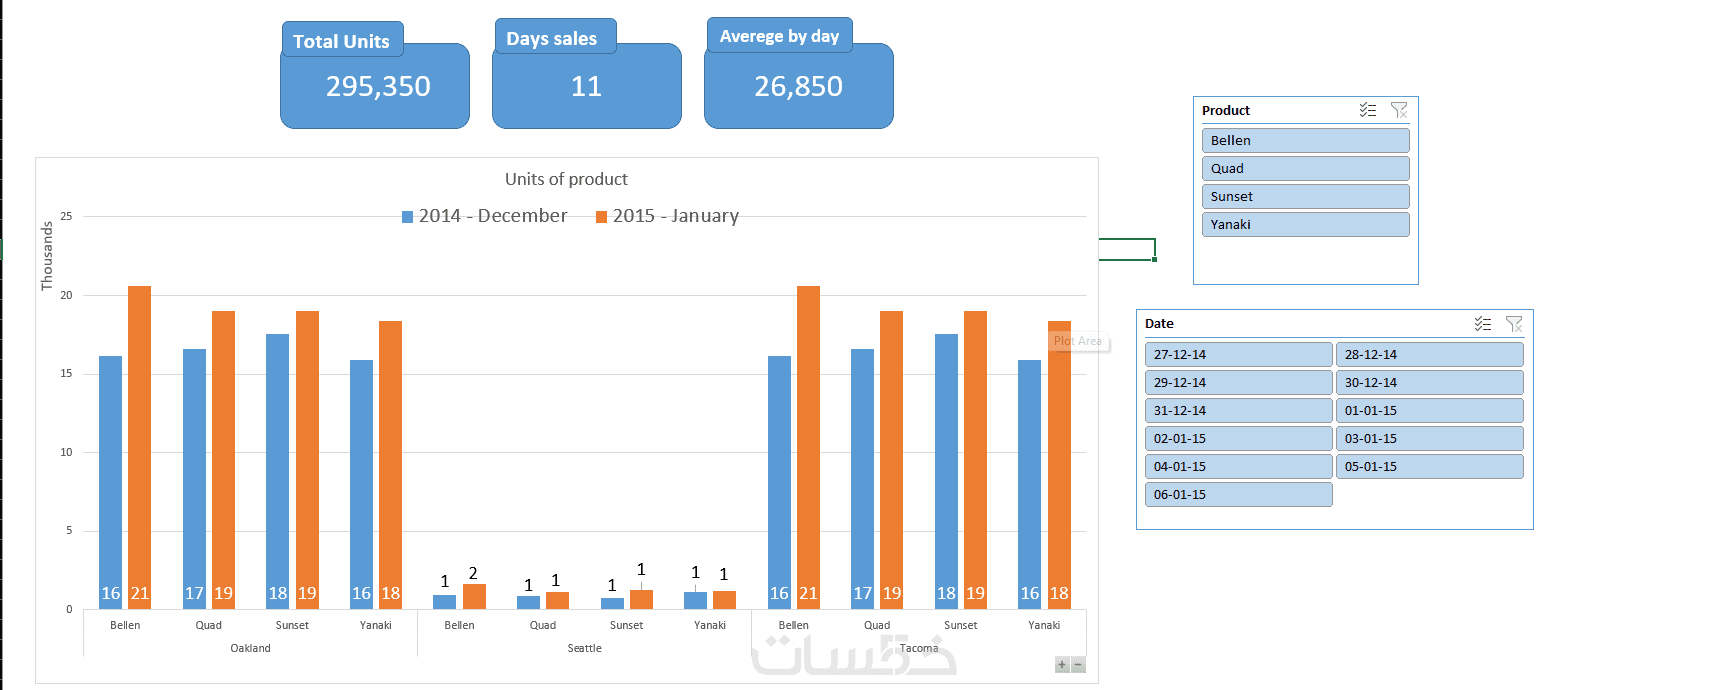The height and width of the screenshot is (690, 1710).
Task: Choose Sunset in the Product slicer
Action: coord(1305,197)
